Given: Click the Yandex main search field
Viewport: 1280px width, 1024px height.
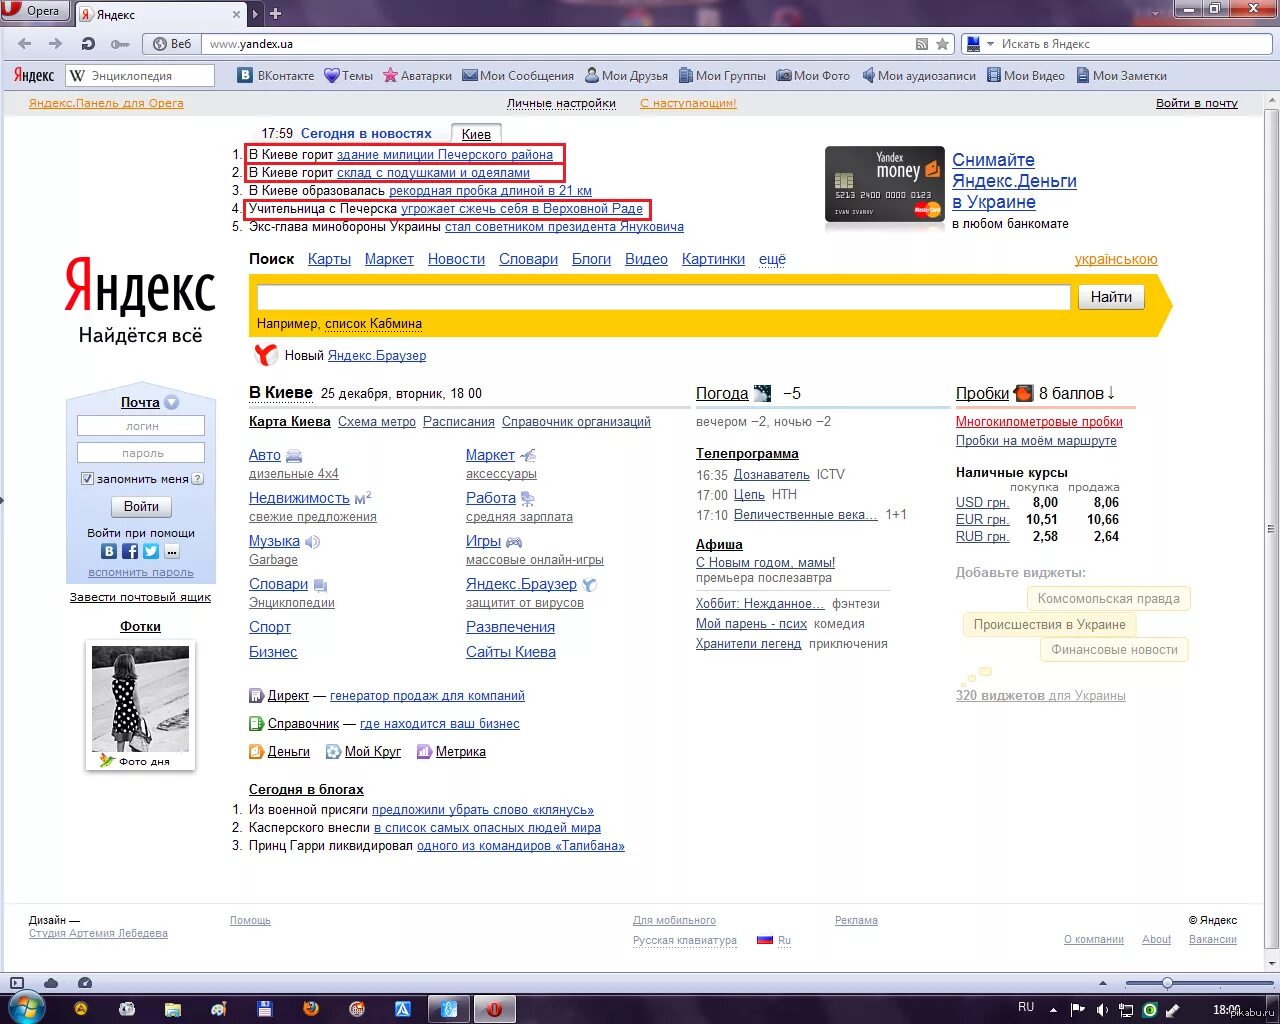Looking at the screenshot, I should pos(663,297).
